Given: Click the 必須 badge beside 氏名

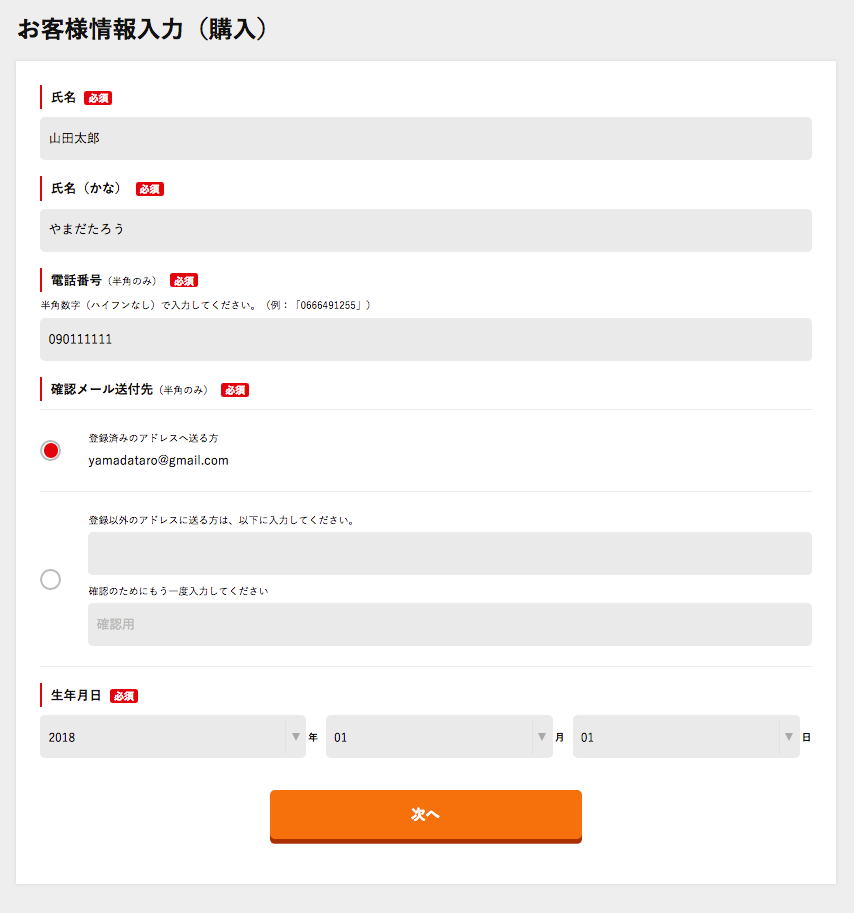Looking at the screenshot, I should (98, 98).
